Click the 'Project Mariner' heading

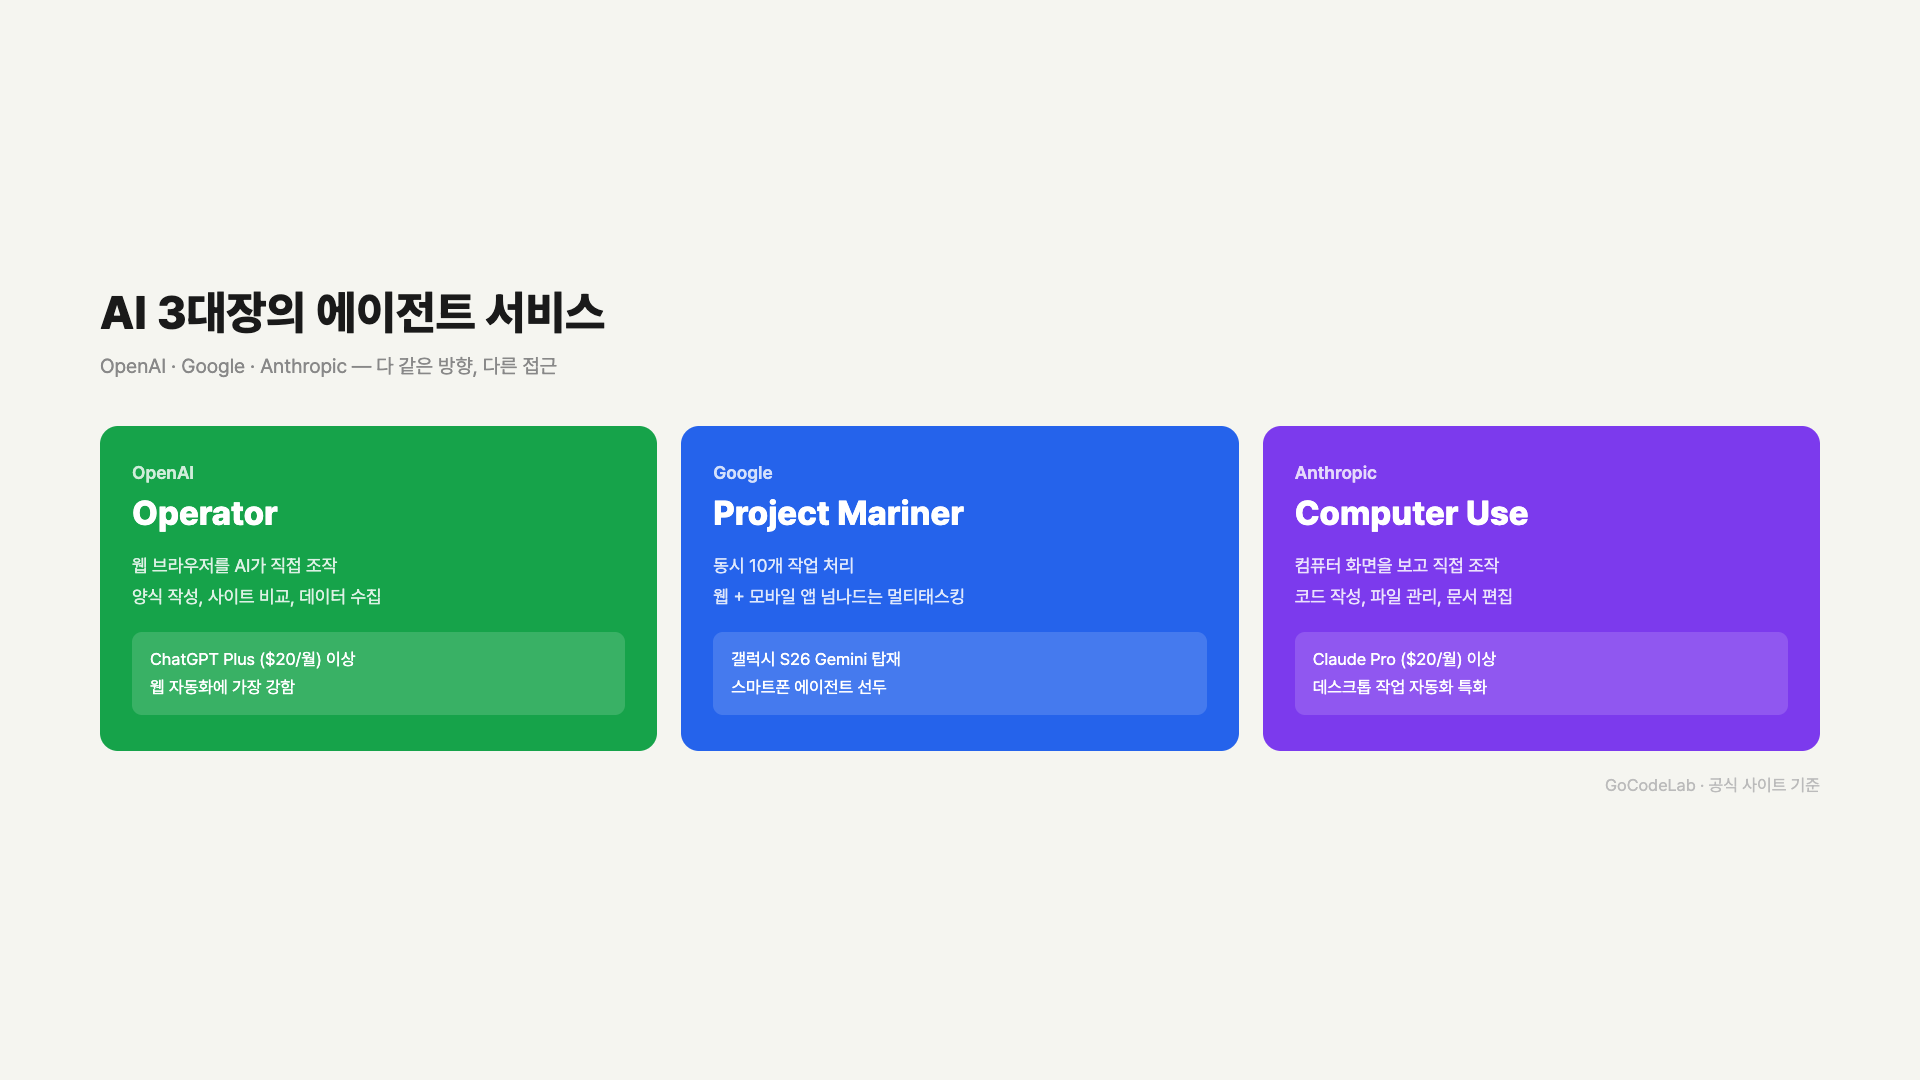pos(838,513)
